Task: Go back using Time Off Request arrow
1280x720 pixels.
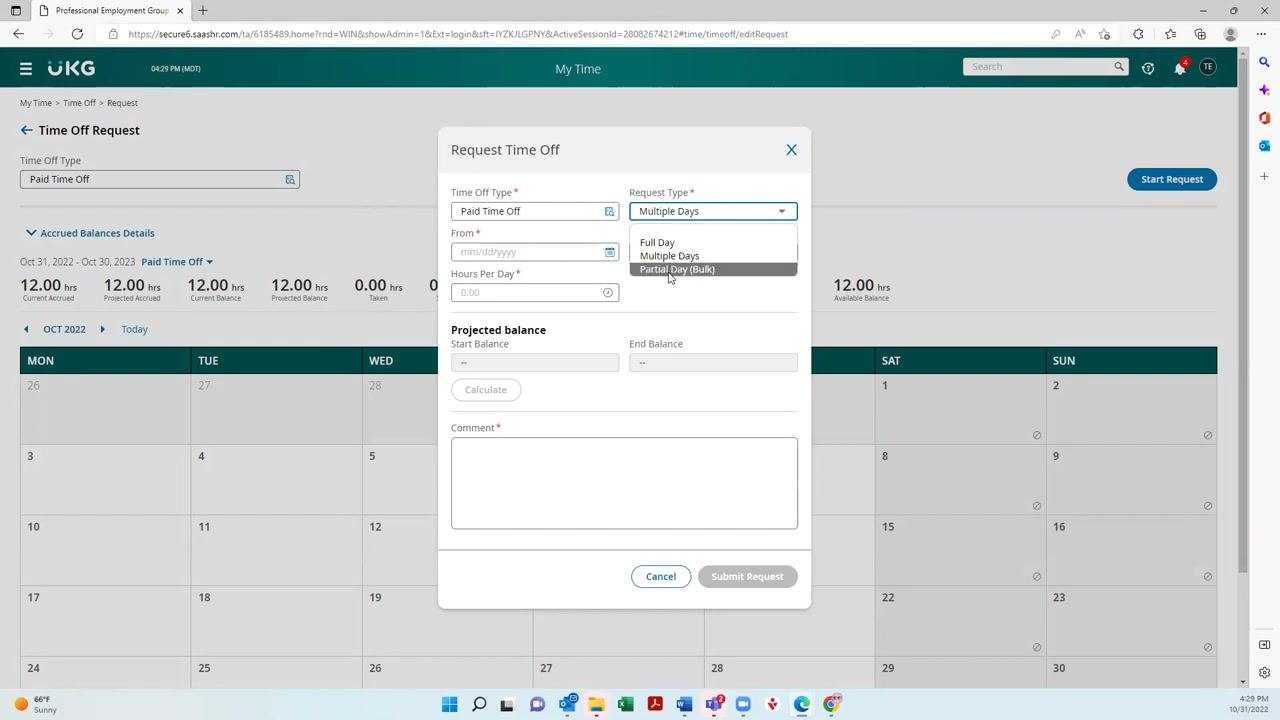Action: 26,130
